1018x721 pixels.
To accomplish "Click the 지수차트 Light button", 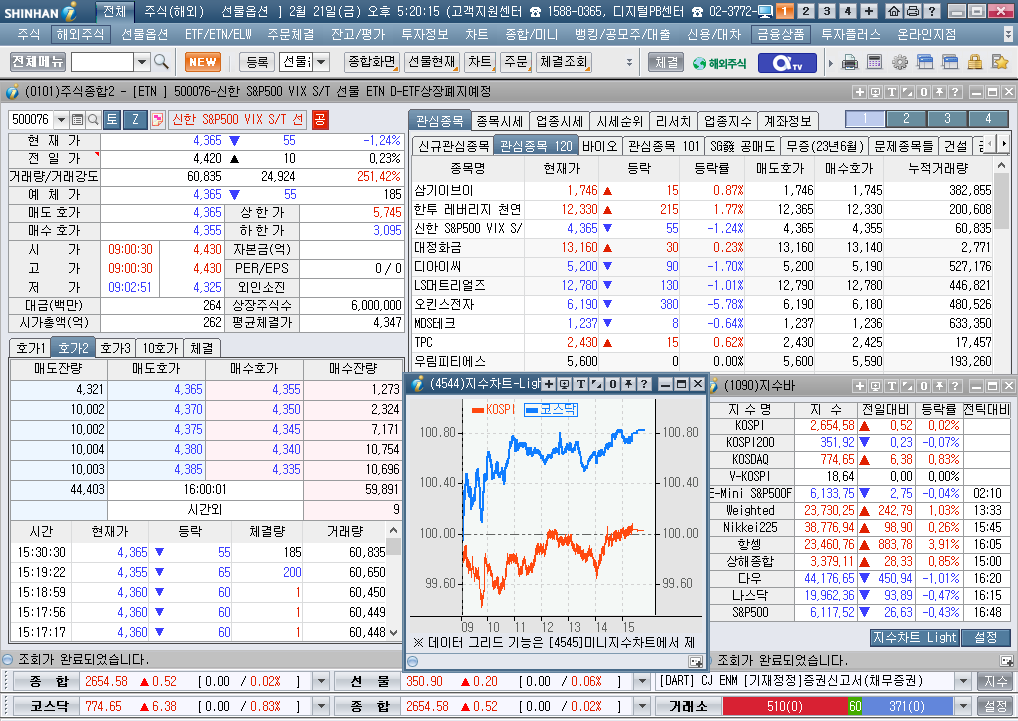I will click(x=914, y=637).
